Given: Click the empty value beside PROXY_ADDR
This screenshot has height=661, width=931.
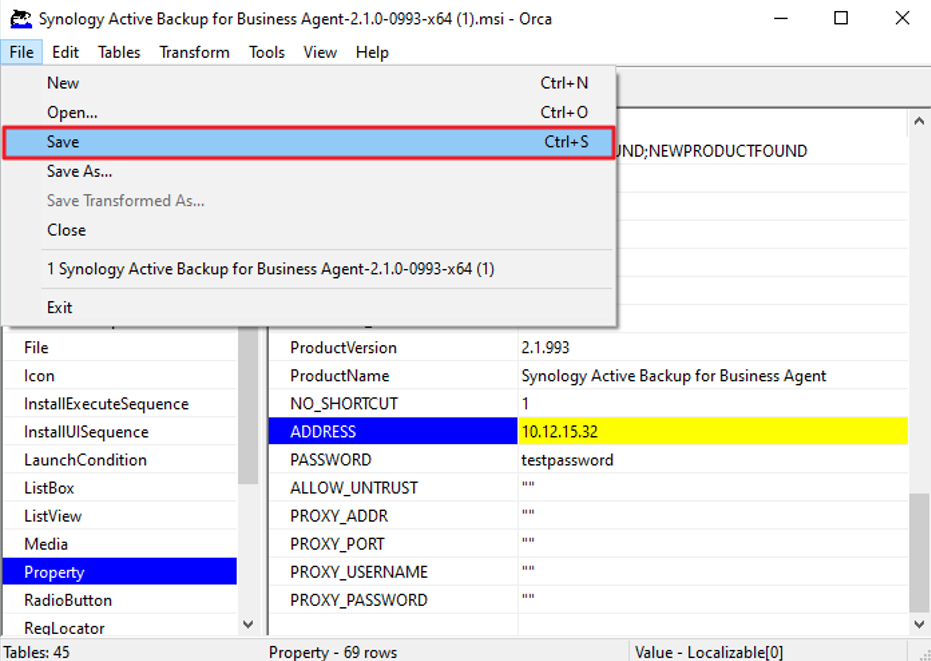Looking at the screenshot, I should (713, 516).
